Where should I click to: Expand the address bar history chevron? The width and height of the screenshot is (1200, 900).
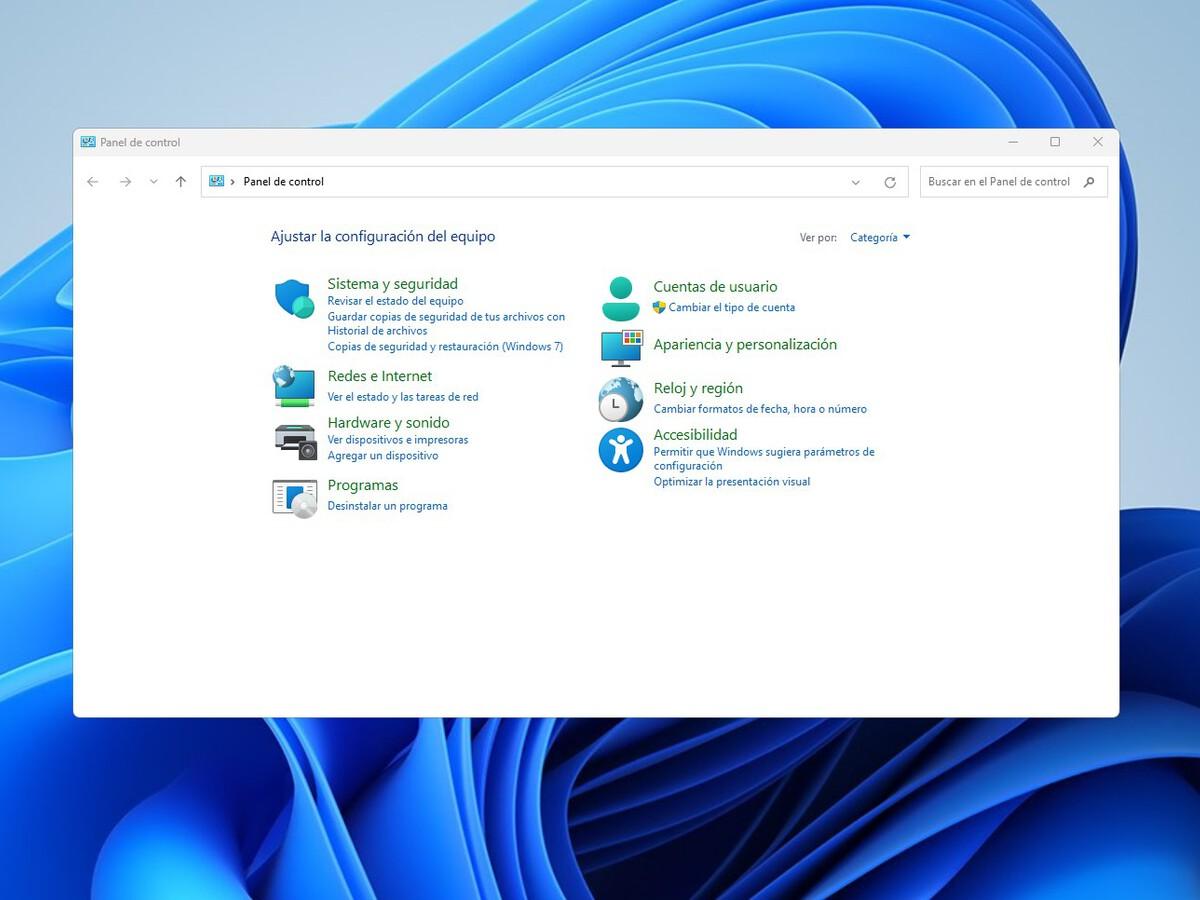tap(856, 181)
